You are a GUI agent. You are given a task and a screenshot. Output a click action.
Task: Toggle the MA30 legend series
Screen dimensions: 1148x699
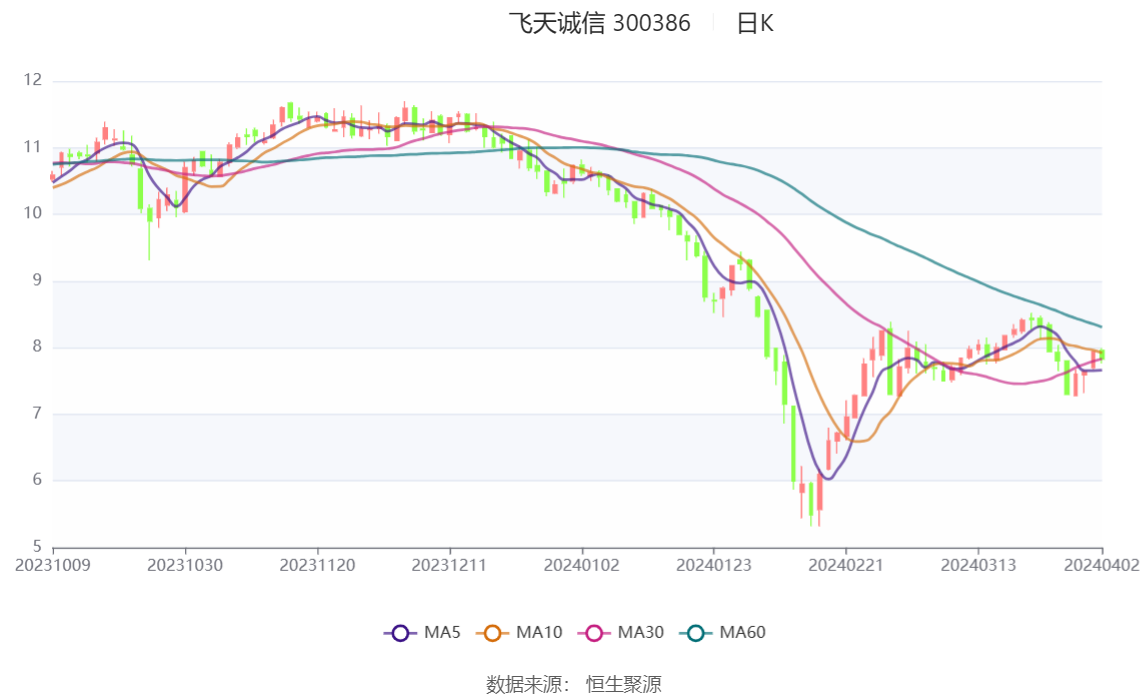pyautogui.click(x=621, y=632)
